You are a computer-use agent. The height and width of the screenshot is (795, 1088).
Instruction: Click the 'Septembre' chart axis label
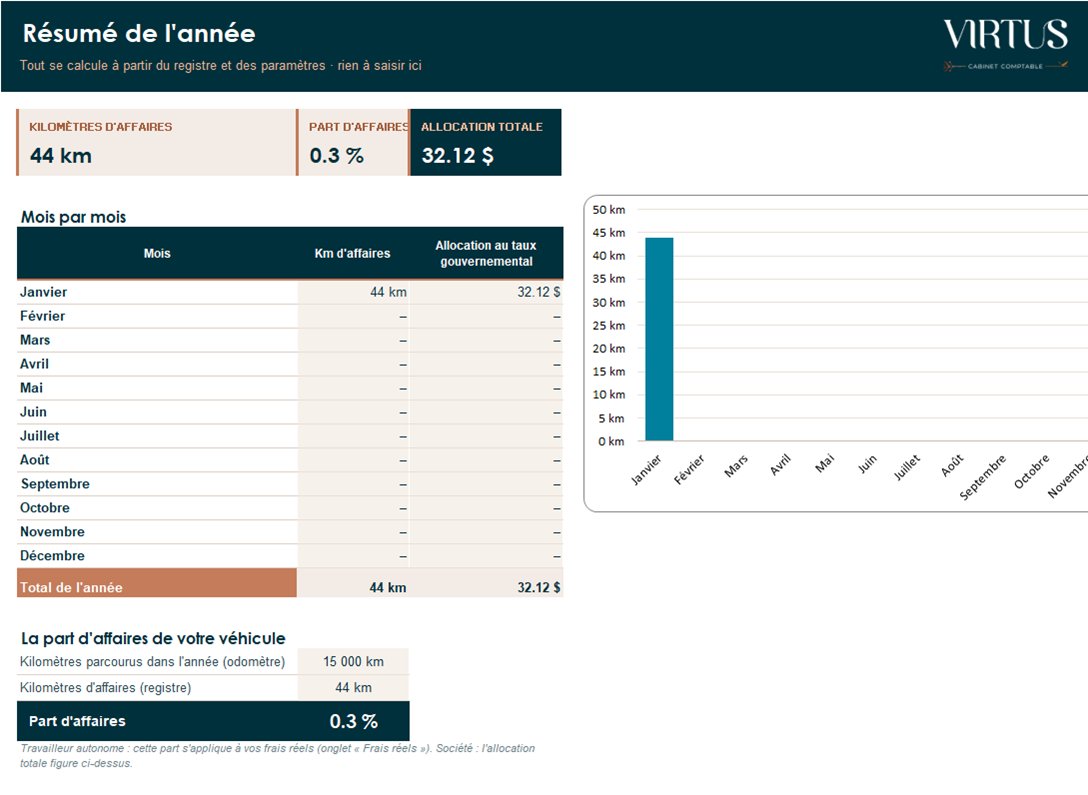click(x=983, y=477)
